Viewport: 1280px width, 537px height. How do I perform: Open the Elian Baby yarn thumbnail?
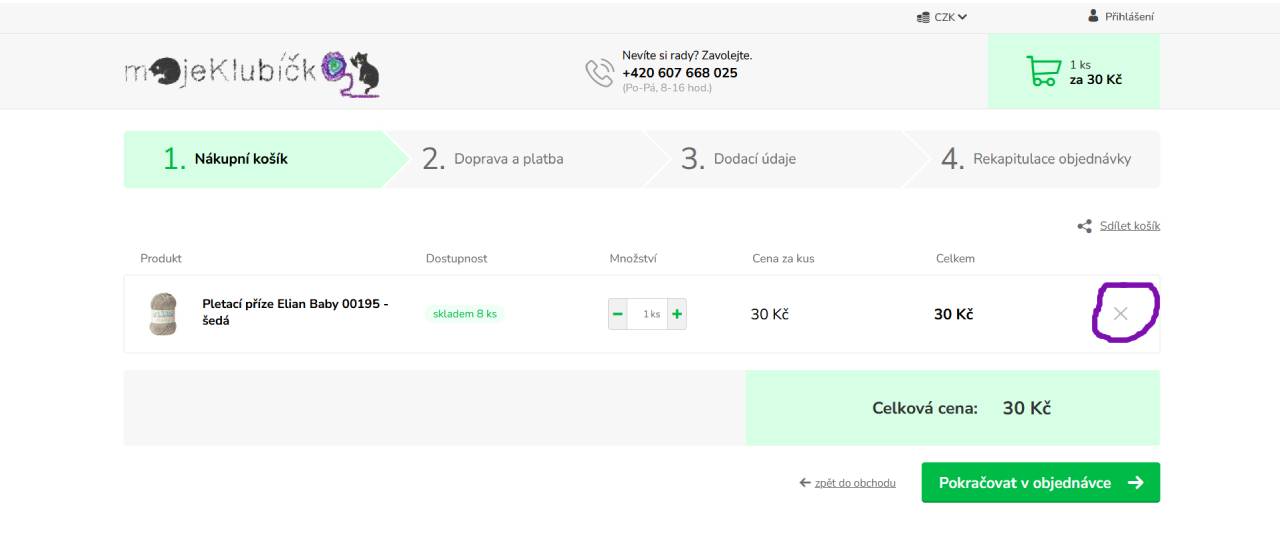[163, 314]
